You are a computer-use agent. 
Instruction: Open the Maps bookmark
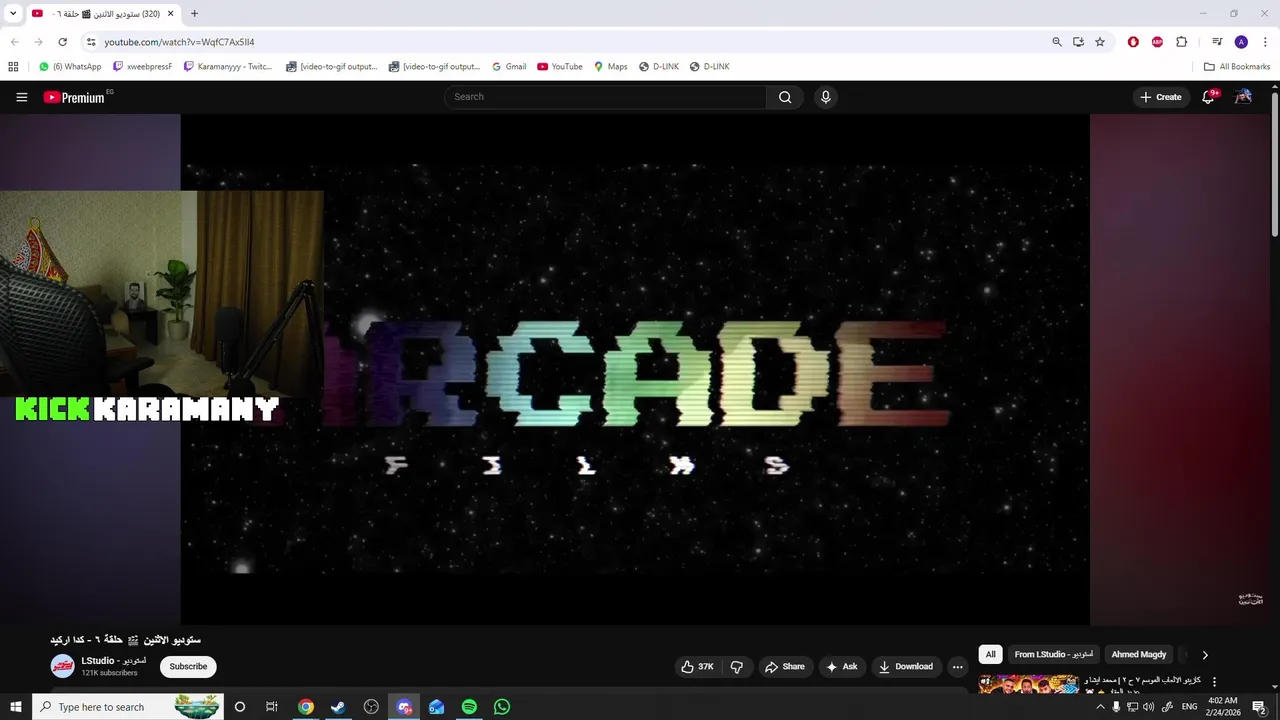[x=610, y=67]
